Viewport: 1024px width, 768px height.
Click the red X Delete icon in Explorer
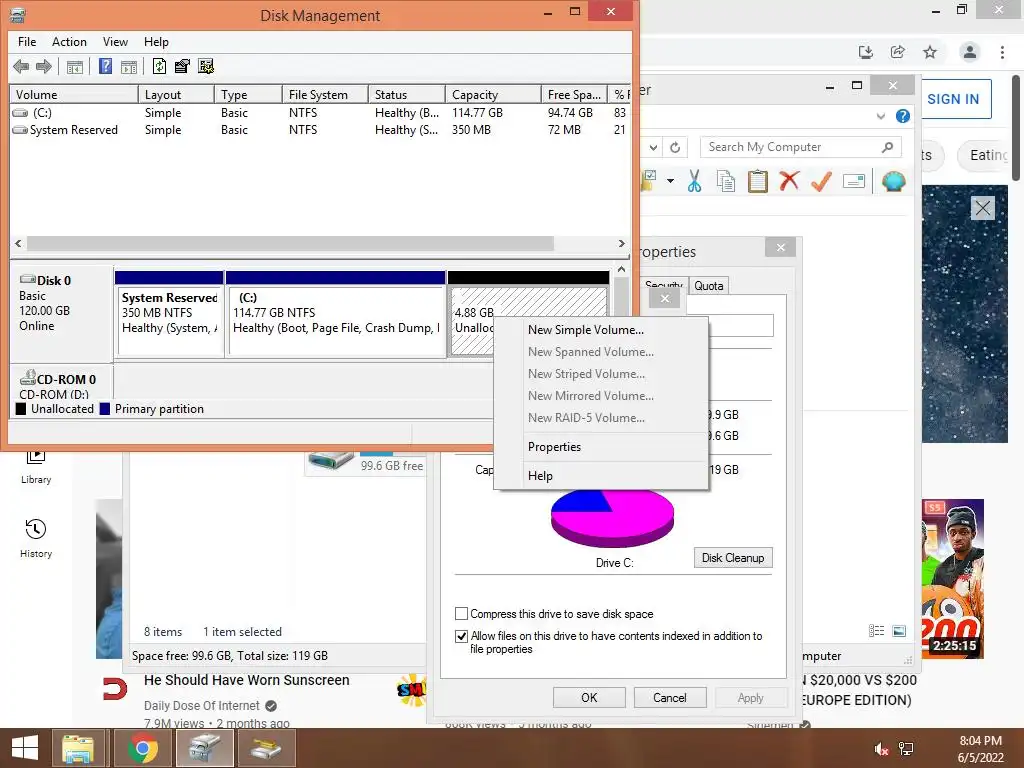tap(789, 180)
